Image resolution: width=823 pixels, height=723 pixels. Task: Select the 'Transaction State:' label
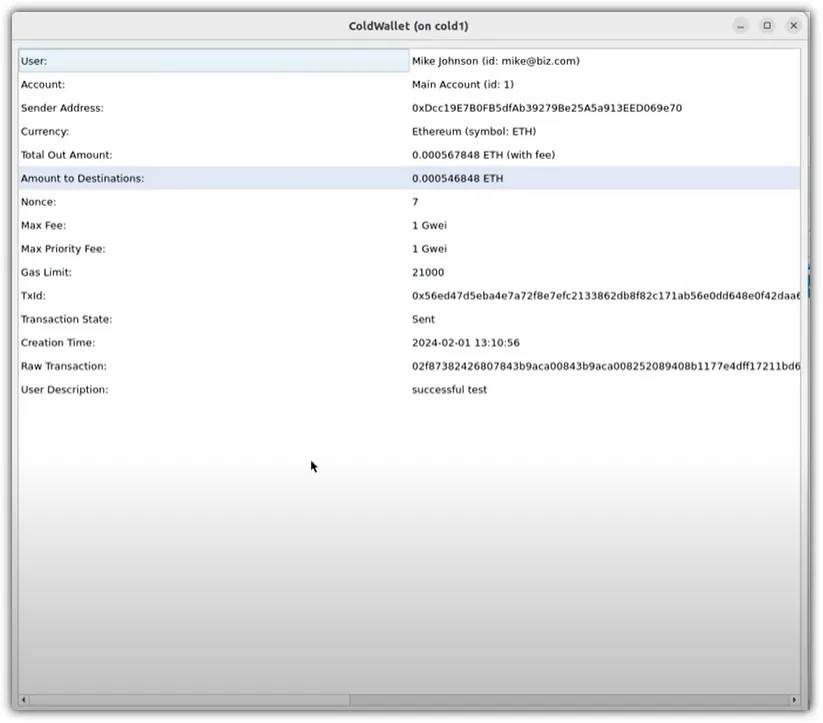(x=66, y=319)
